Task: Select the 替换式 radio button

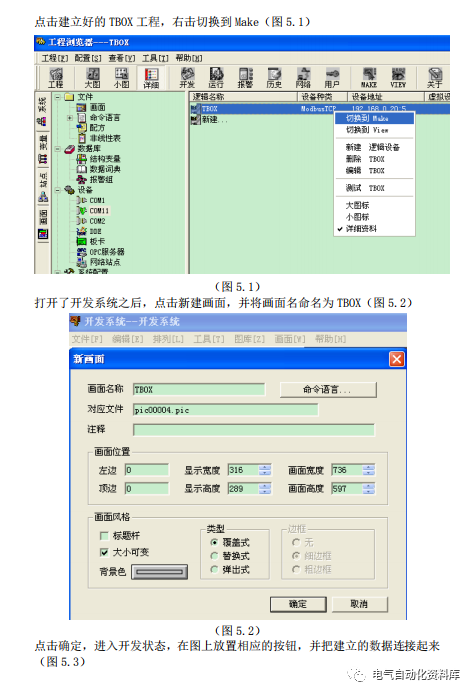Action: tap(214, 556)
